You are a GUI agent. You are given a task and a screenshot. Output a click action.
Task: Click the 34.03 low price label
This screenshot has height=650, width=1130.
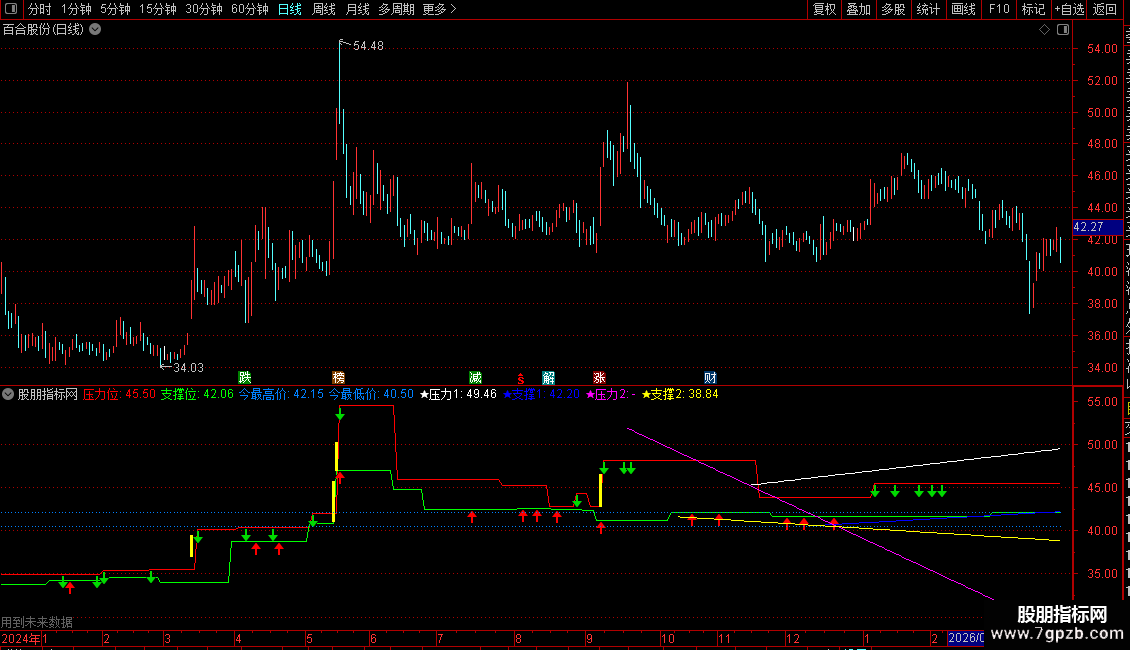(188, 368)
